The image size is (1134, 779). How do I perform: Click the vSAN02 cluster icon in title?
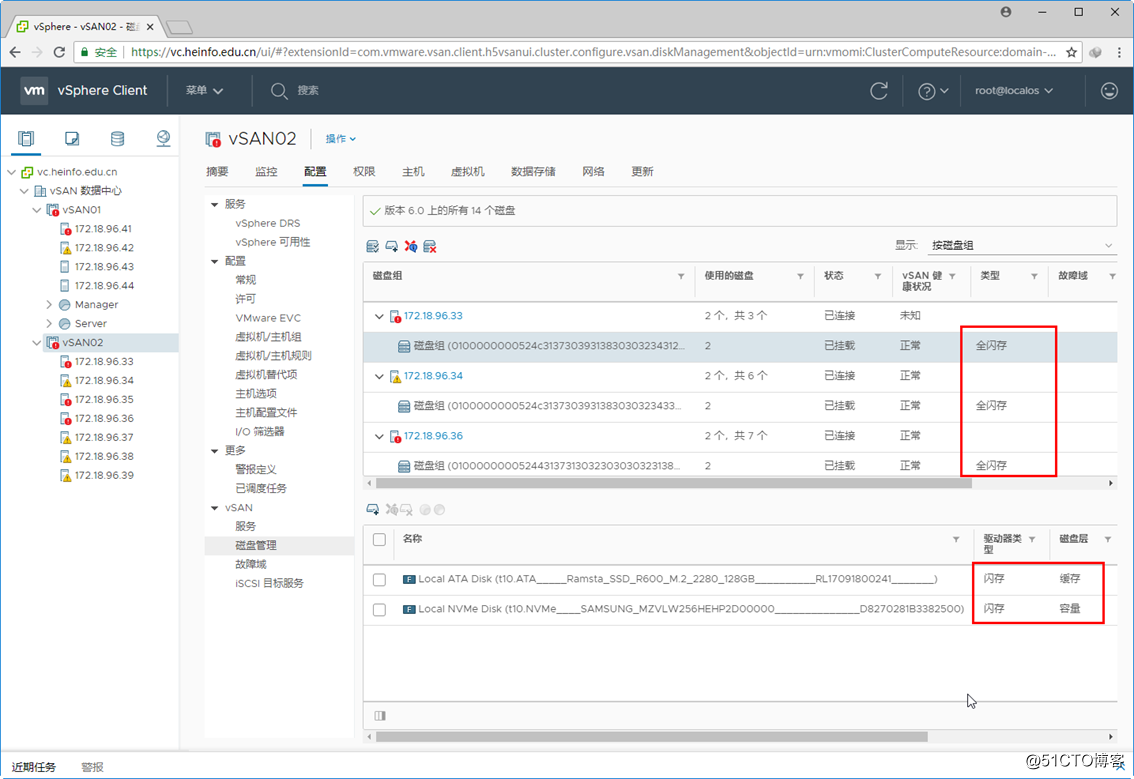(213, 139)
